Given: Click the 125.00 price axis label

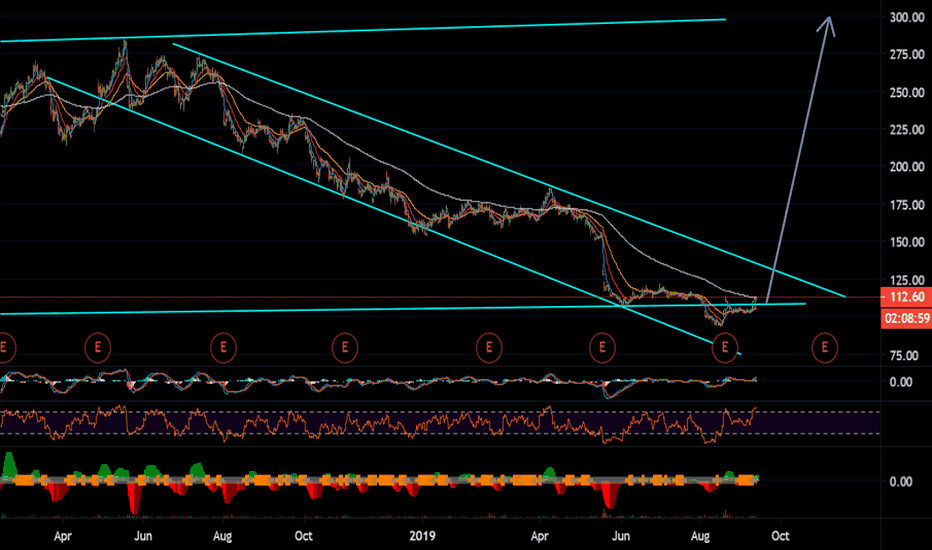Looking at the screenshot, I should click(907, 280).
